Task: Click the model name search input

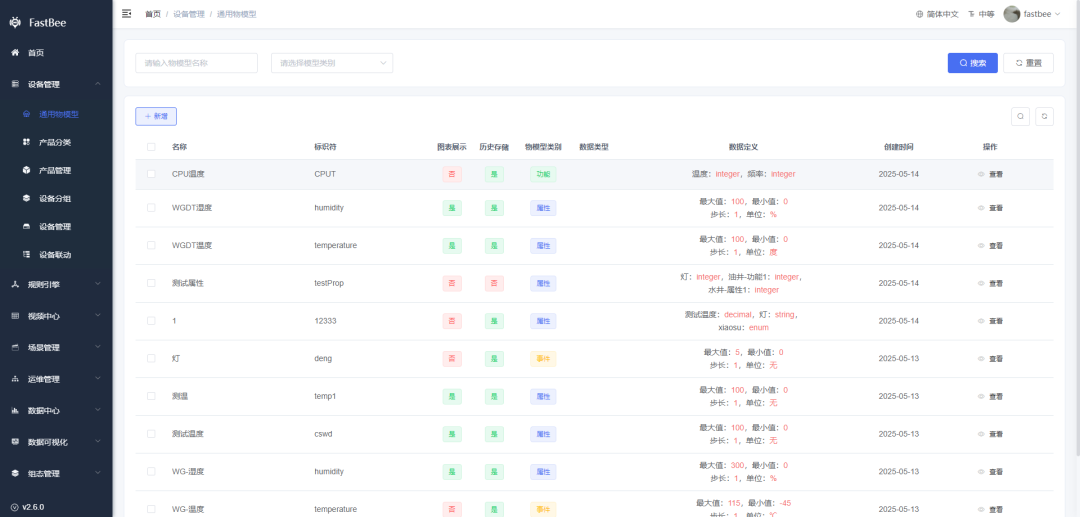Action: [x=196, y=63]
